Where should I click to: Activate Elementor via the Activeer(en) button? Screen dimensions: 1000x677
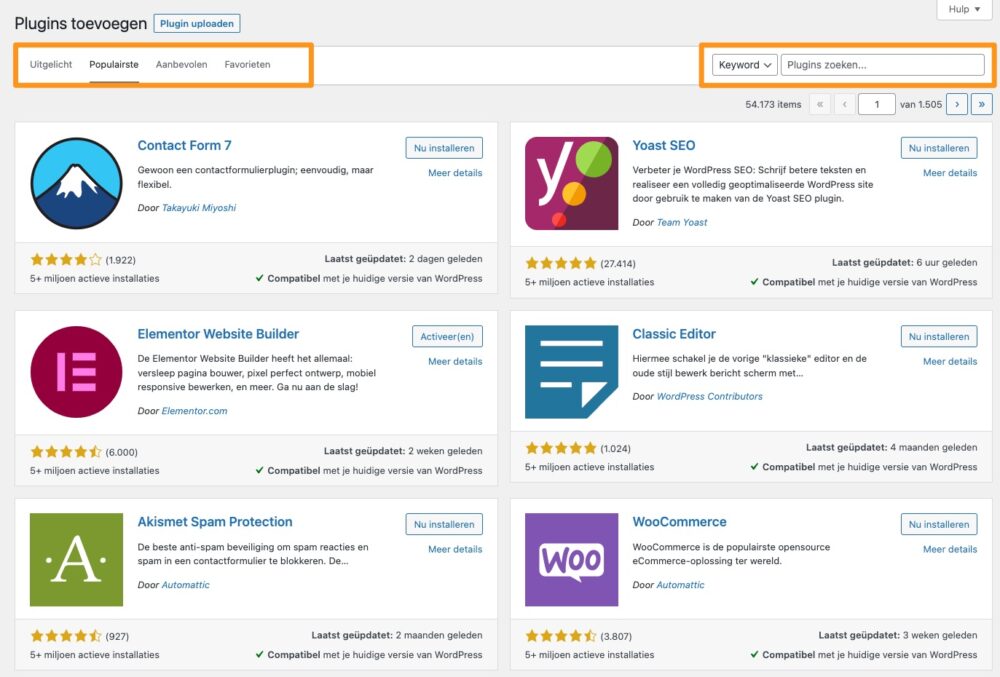click(x=447, y=336)
